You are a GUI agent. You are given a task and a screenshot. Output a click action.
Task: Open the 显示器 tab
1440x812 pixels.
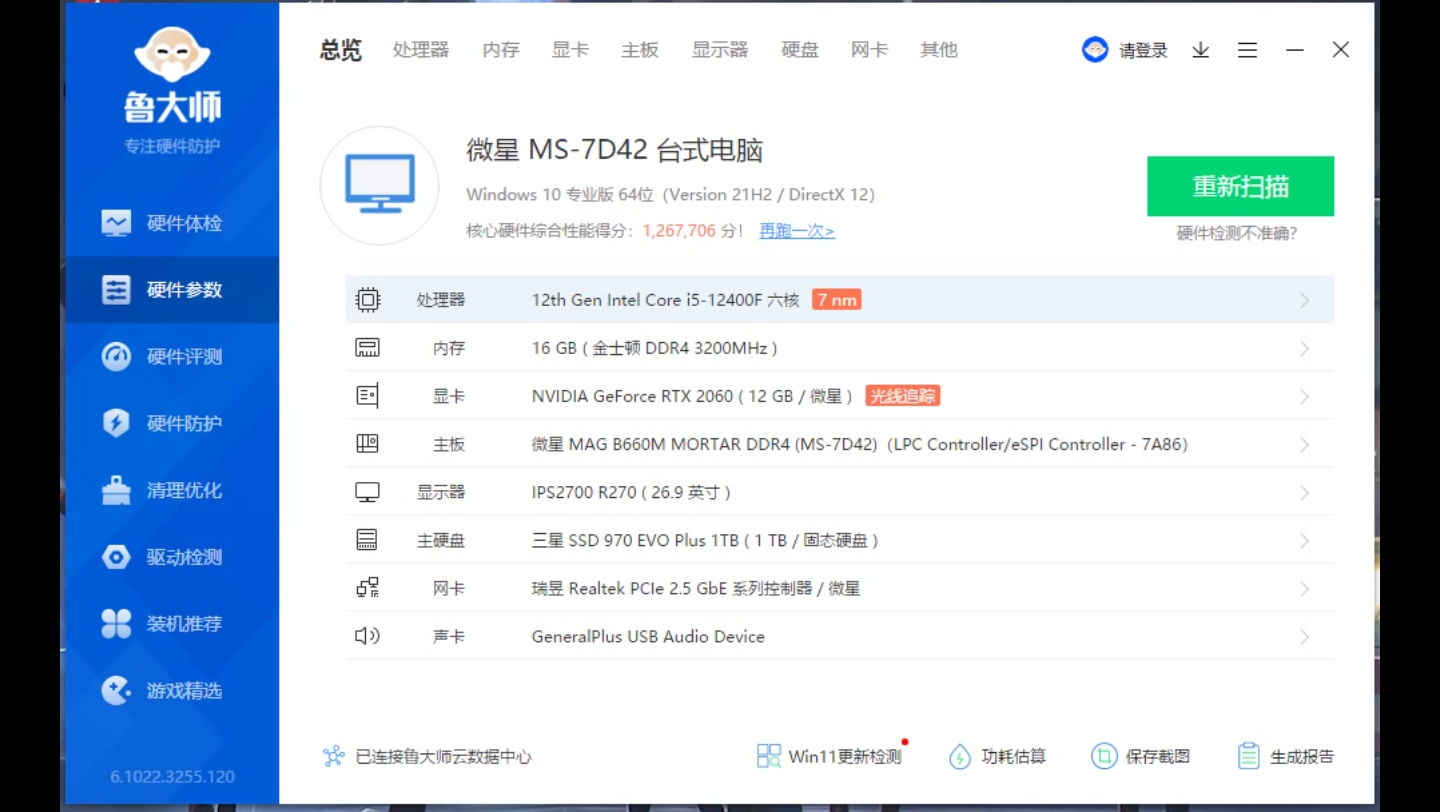pyautogui.click(x=719, y=50)
